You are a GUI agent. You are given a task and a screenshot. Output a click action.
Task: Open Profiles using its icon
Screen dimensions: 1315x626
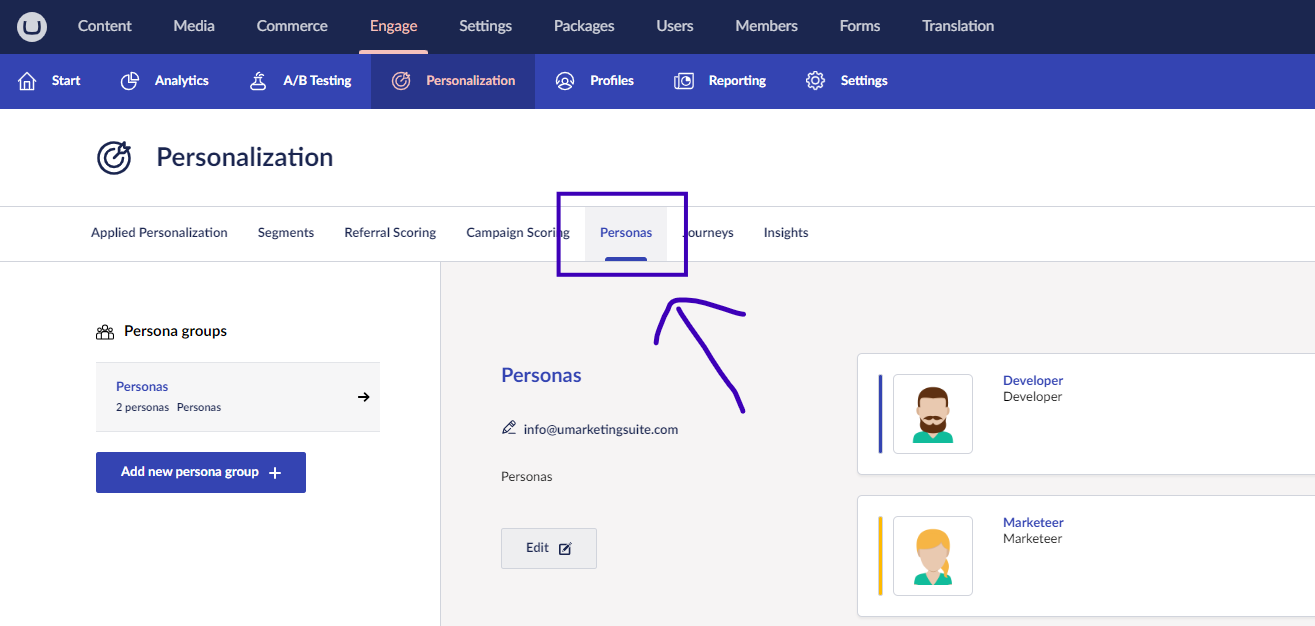tap(565, 80)
